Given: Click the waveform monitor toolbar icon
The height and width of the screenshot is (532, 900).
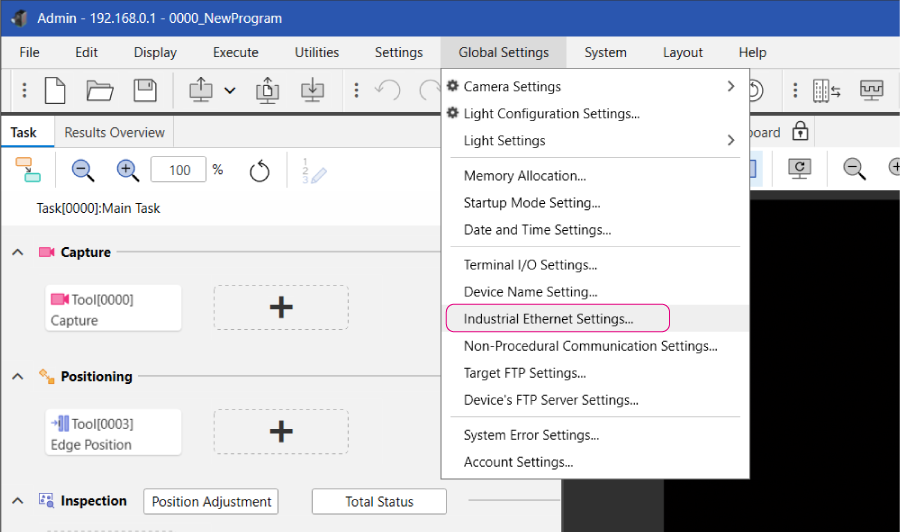Looking at the screenshot, I should pos(872,90).
